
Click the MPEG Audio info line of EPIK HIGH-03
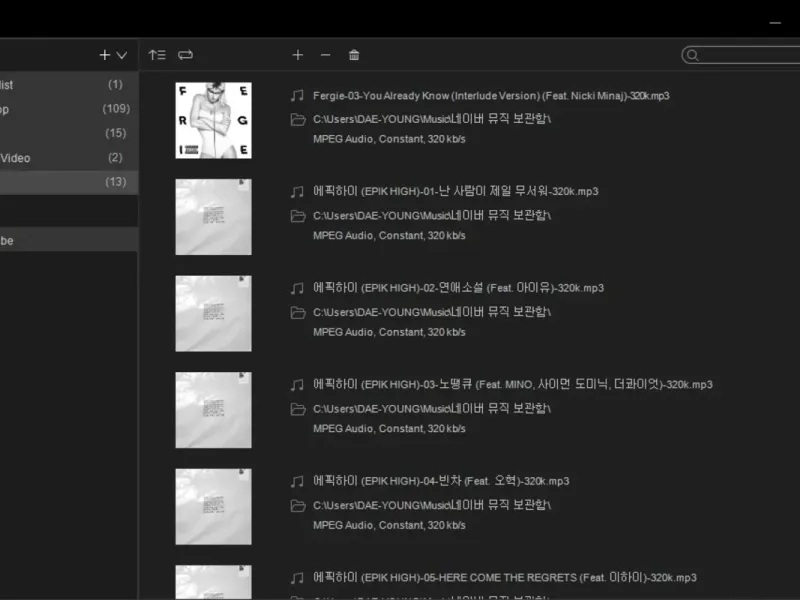(389, 428)
